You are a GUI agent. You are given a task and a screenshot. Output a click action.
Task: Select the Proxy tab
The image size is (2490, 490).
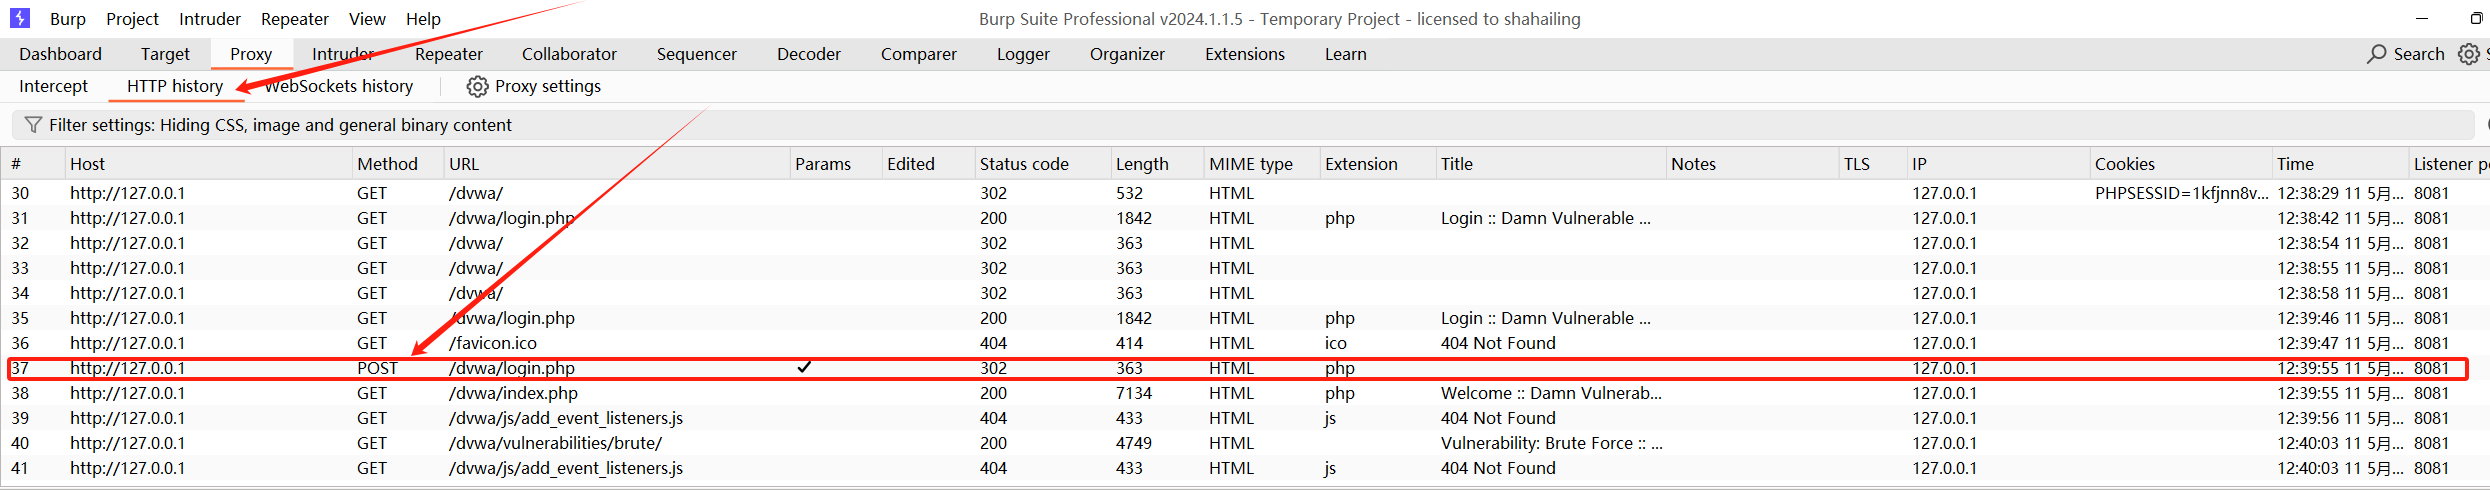tap(251, 54)
